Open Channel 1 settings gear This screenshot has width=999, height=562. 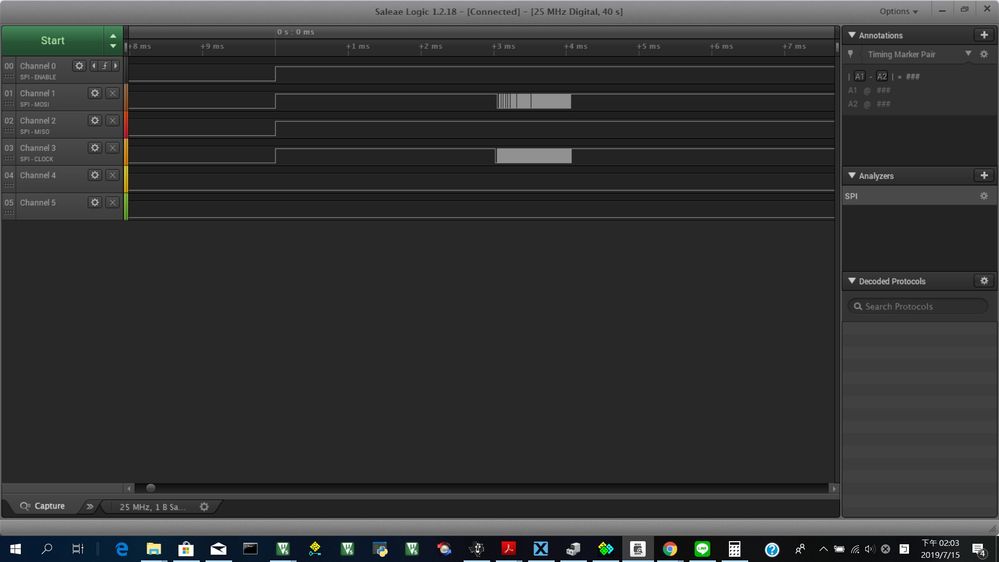click(95, 93)
